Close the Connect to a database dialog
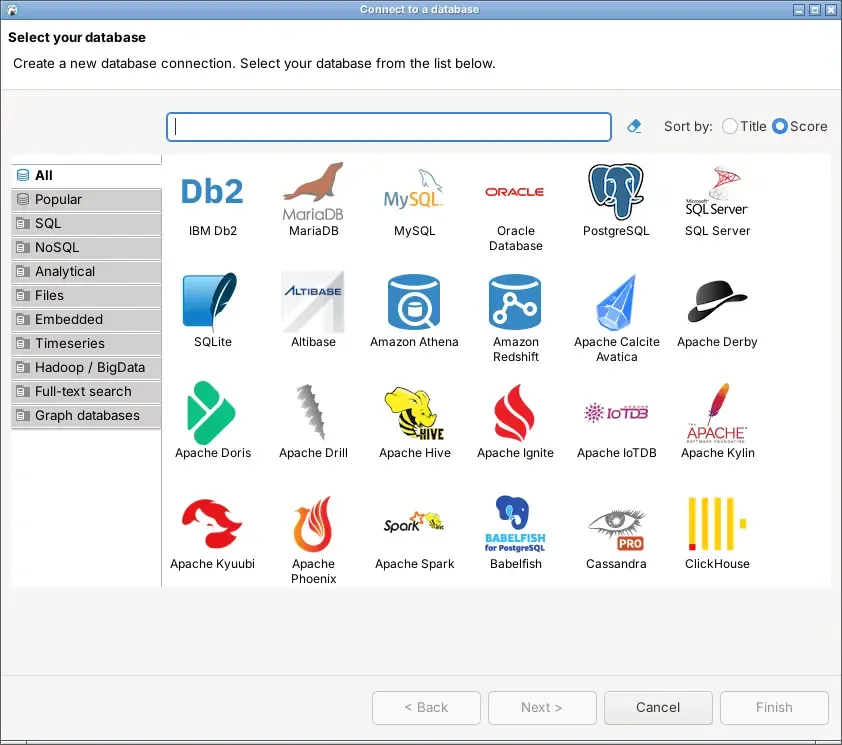The width and height of the screenshot is (842, 745). 830,10
